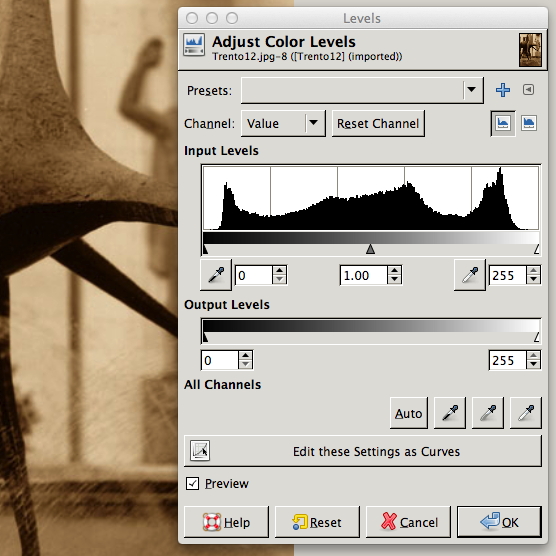Confirm the adjustment with OK
This screenshot has height=556, width=556.
499,522
